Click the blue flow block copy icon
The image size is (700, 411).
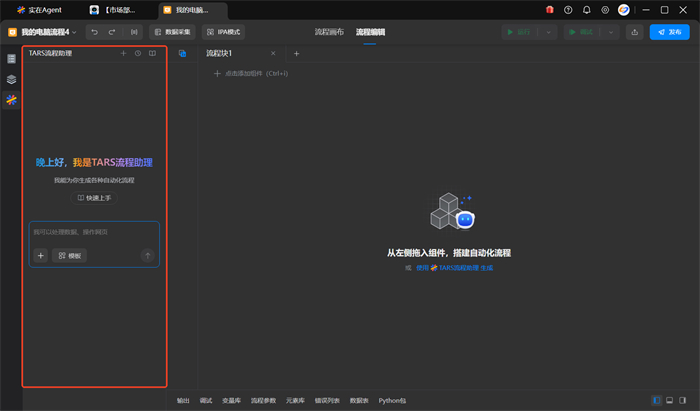[x=182, y=54]
